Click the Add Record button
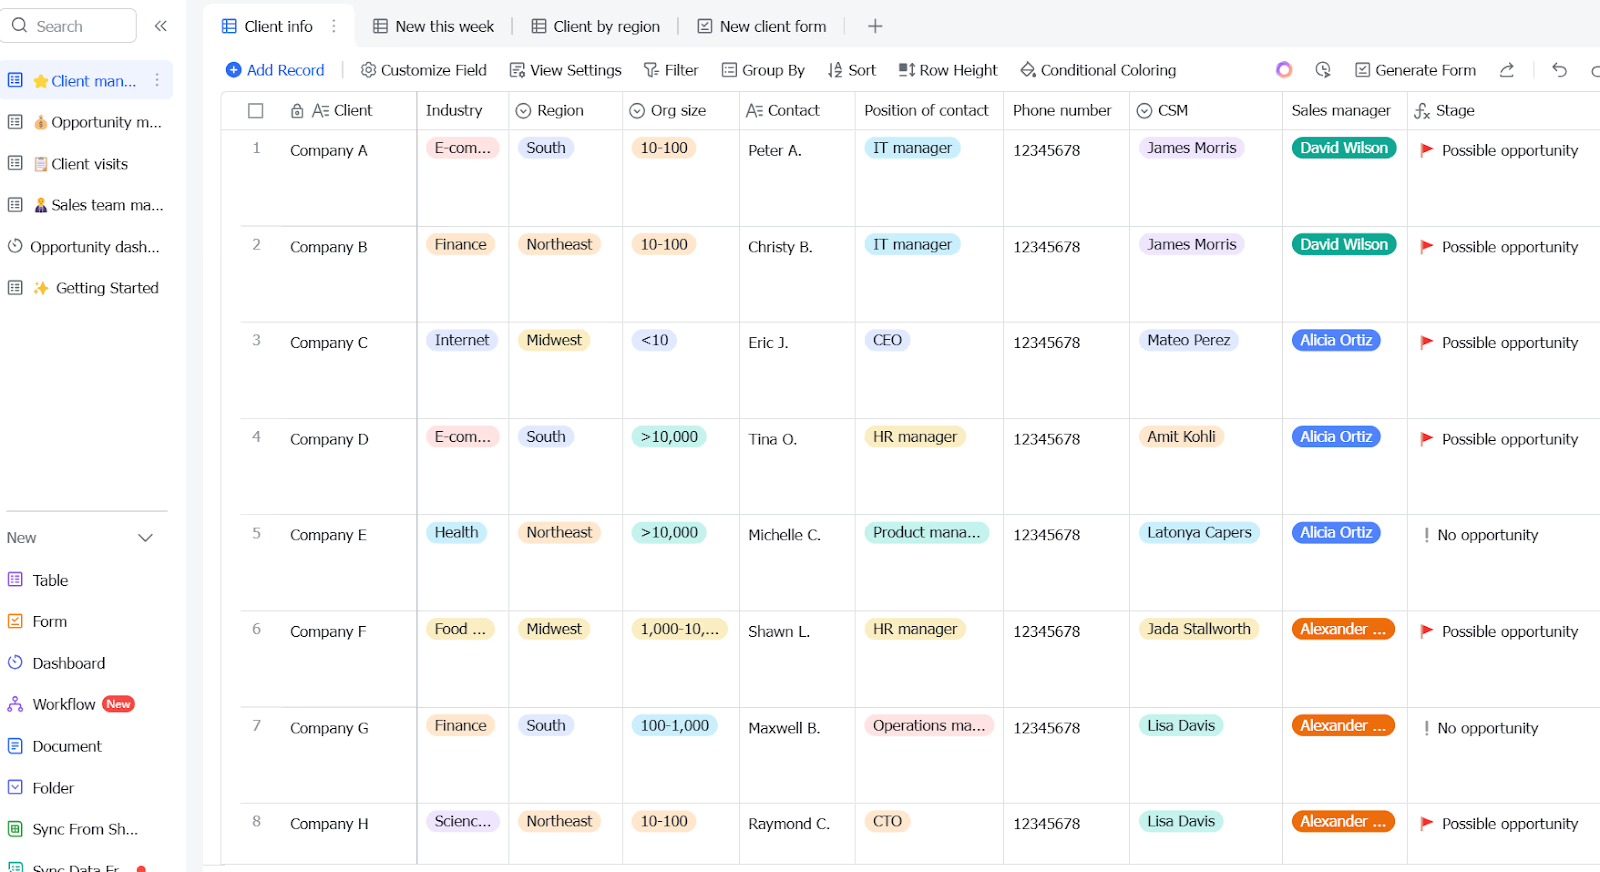The height and width of the screenshot is (872, 1600). point(275,70)
